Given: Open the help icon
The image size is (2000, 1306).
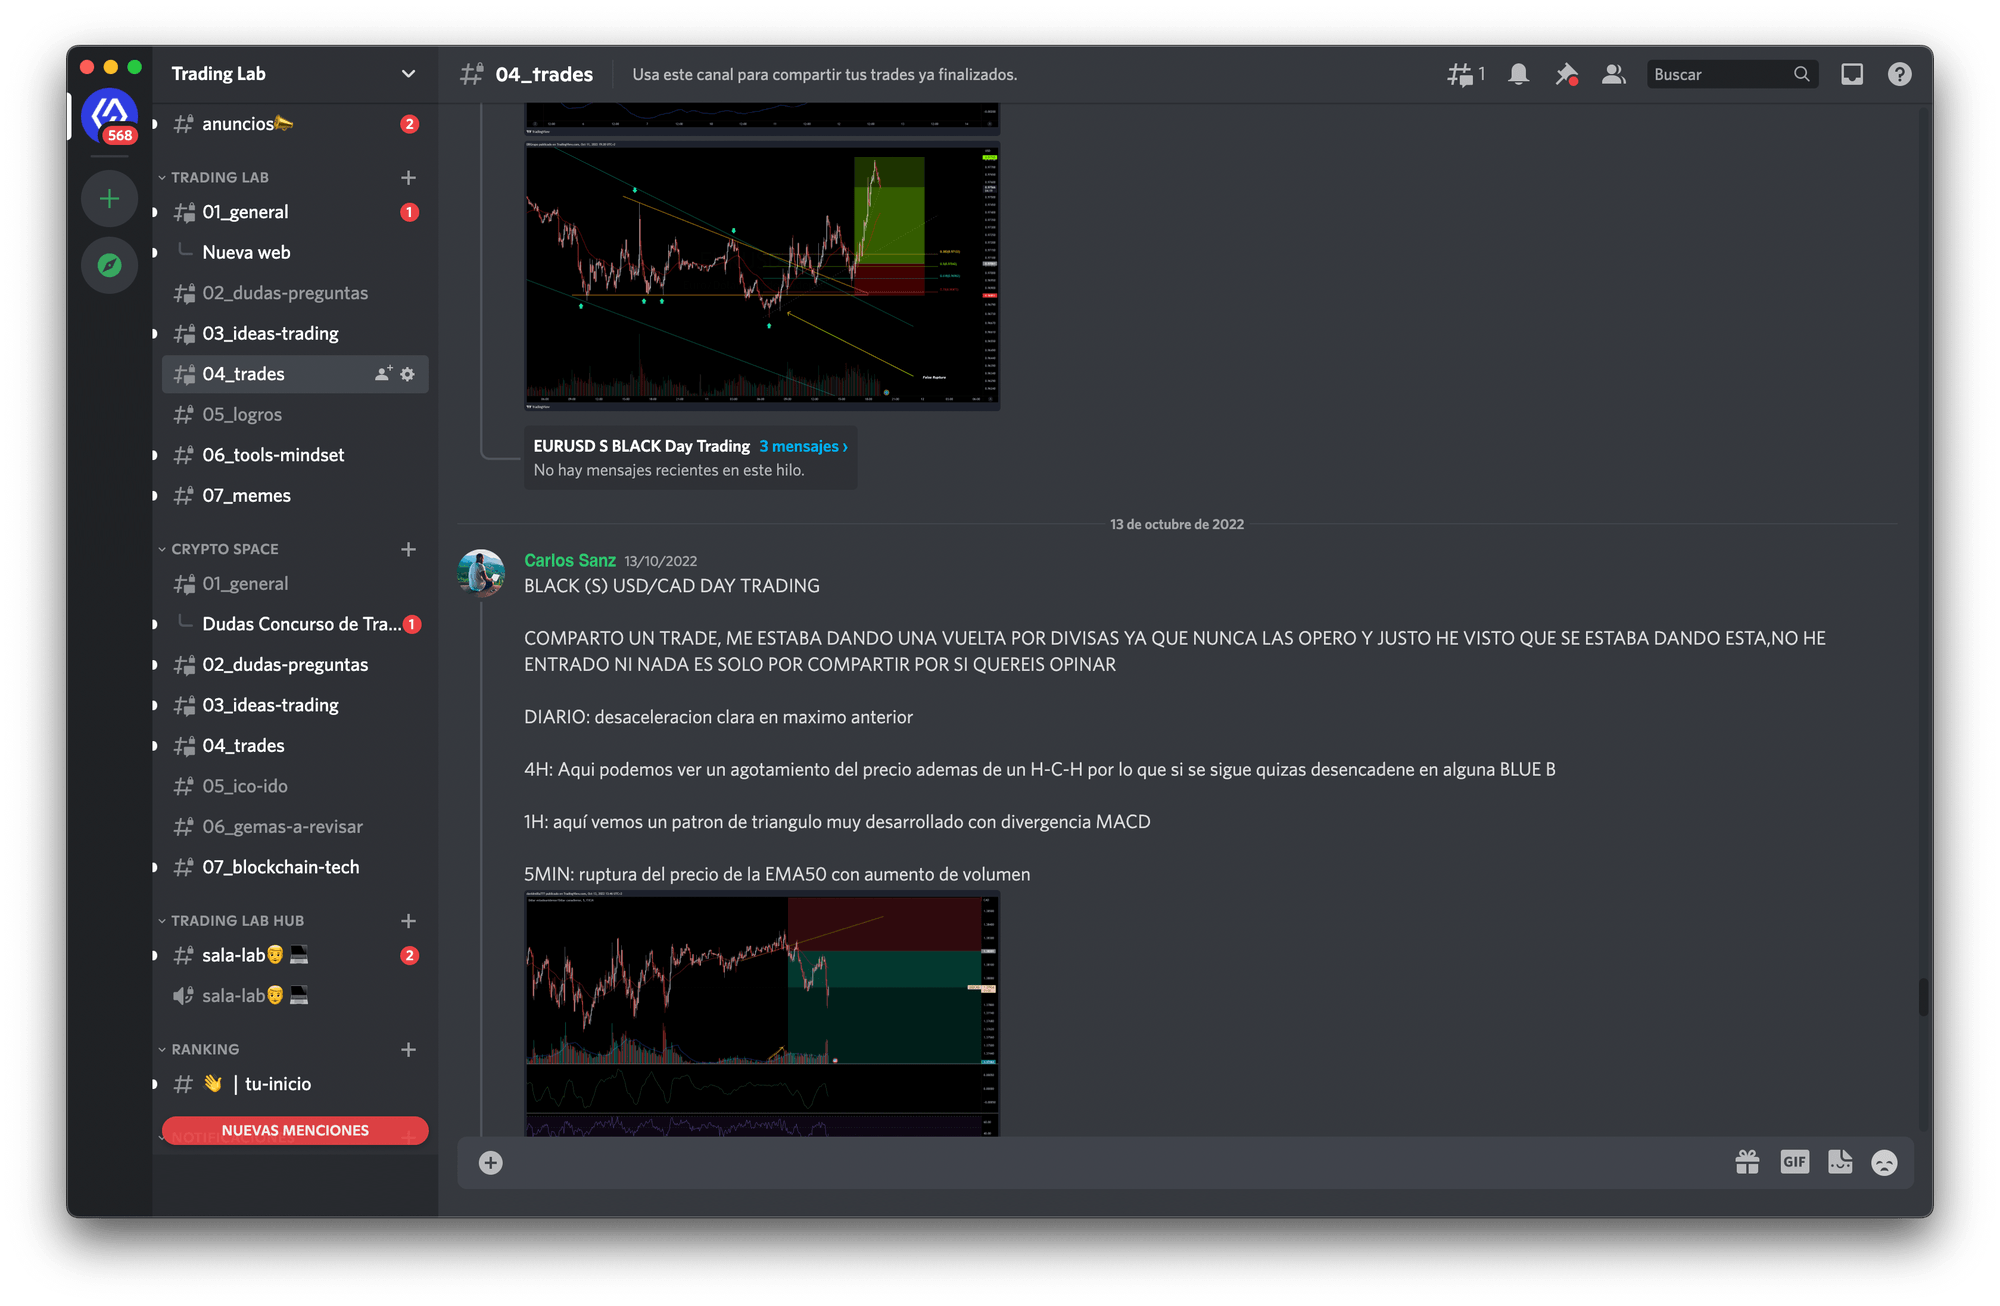Looking at the screenshot, I should point(1898,74).
